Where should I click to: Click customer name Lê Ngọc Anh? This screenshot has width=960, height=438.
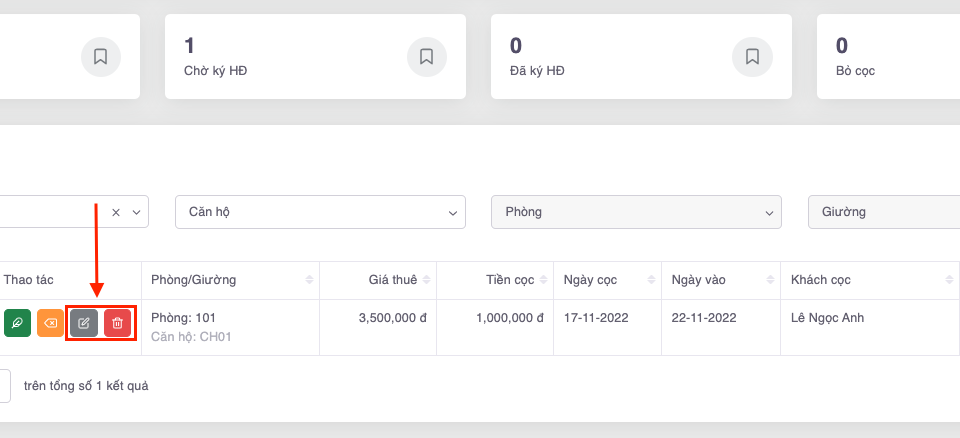coord(827,318)
